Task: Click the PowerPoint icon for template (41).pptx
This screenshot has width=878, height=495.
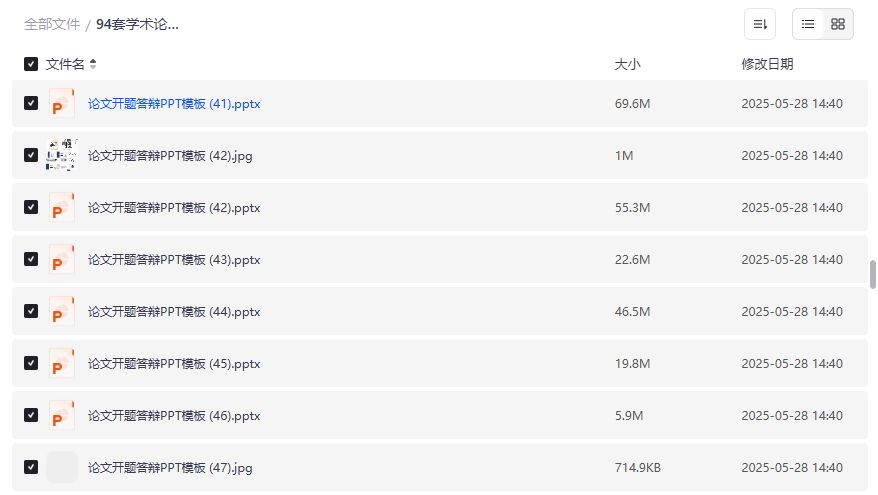Action: click(62, 104)
